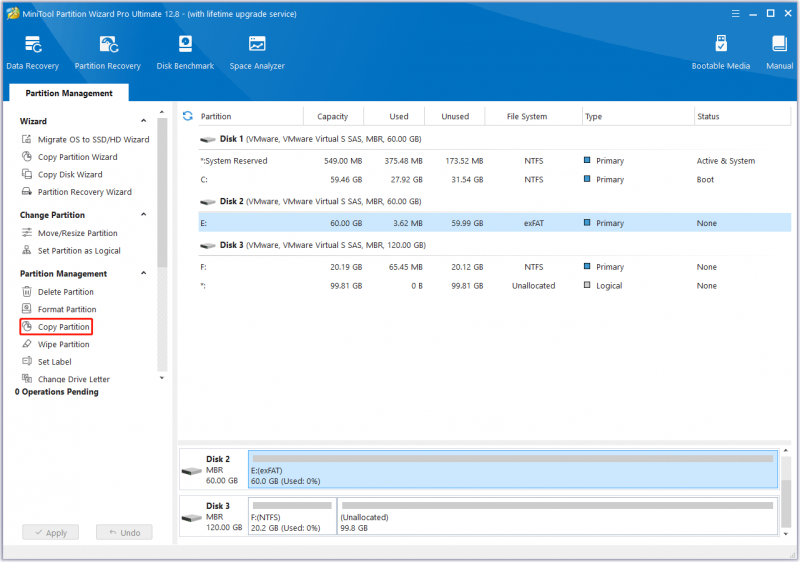Select the E: exFAT partition row
The image size is (800, 562).
(494, 223)
